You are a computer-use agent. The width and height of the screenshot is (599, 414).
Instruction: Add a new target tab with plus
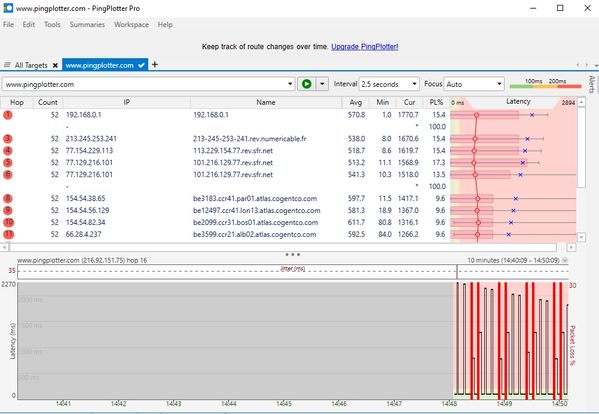click(155, 65)
